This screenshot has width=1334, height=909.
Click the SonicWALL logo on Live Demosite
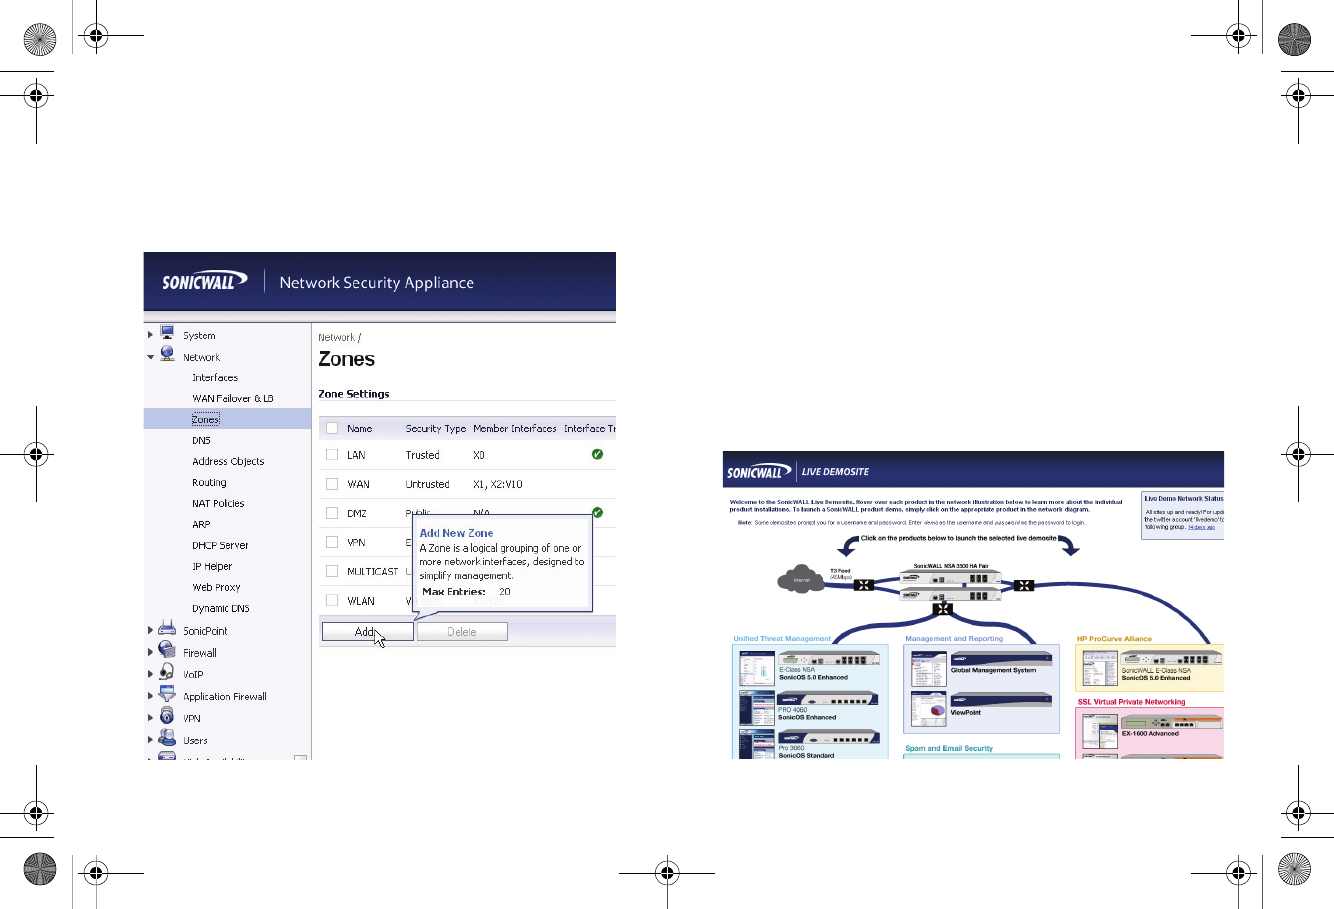click(x=761, y=472)
